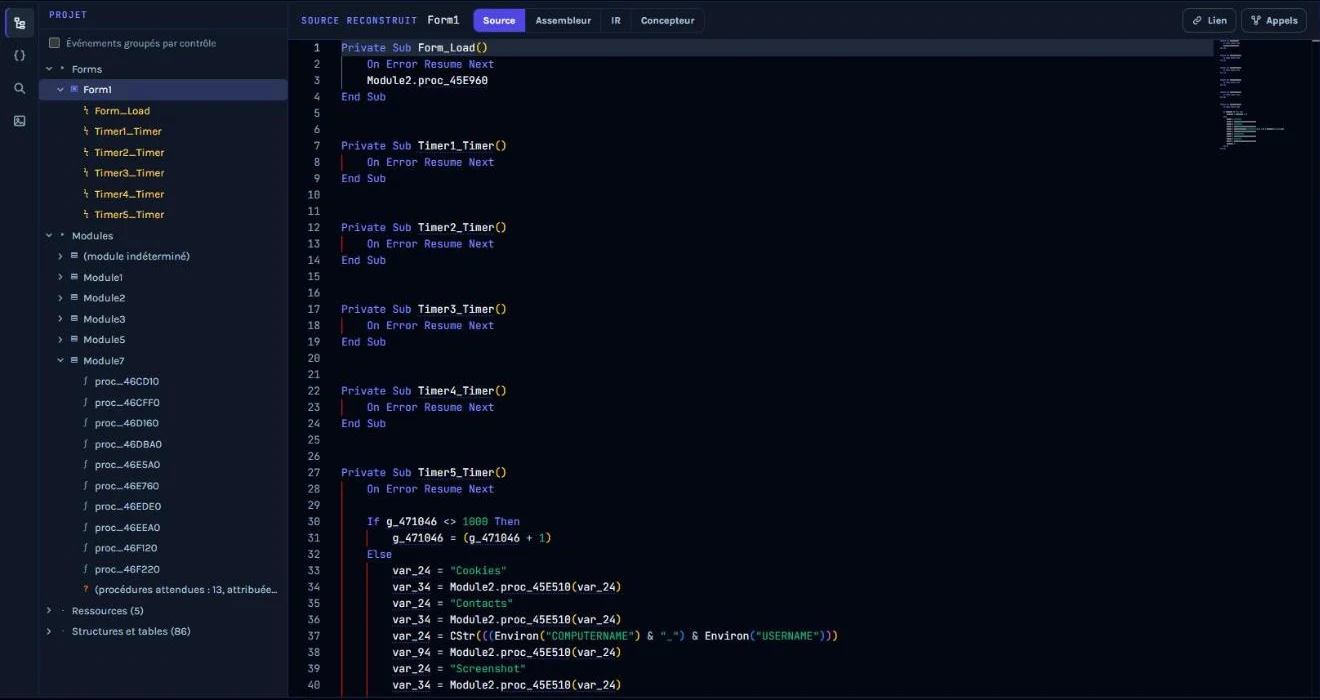Switch to the Assembleur tab
Viewport: 1320px width, 700px height.
pos(563,20)
